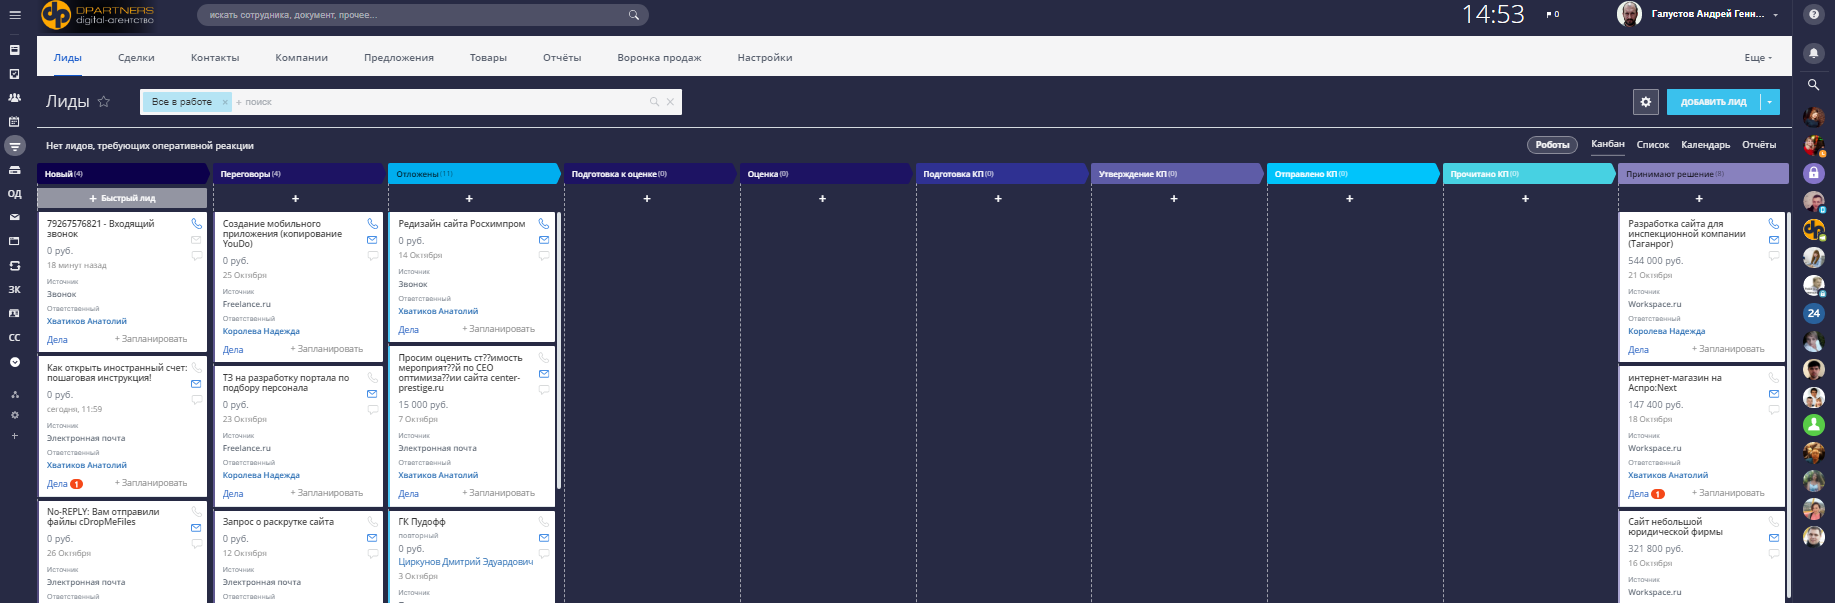Viewport: 1835px width, 603px height.
Task: Open the right sidebar search icon
Action: (x=1814, y=85)
